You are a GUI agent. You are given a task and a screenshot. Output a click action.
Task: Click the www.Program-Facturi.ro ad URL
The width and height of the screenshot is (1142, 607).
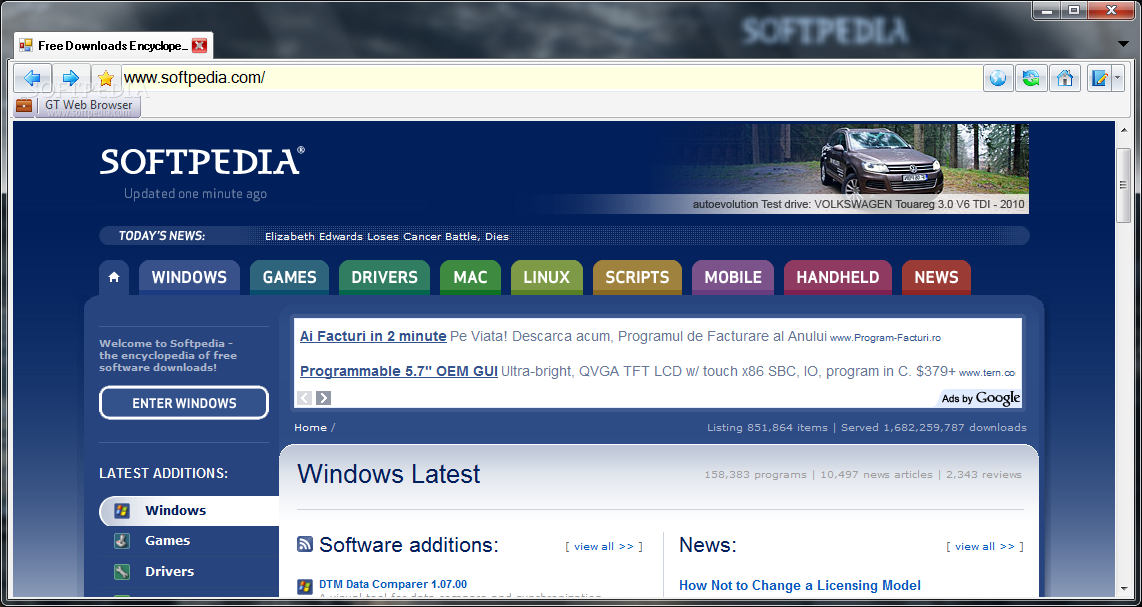886,338
